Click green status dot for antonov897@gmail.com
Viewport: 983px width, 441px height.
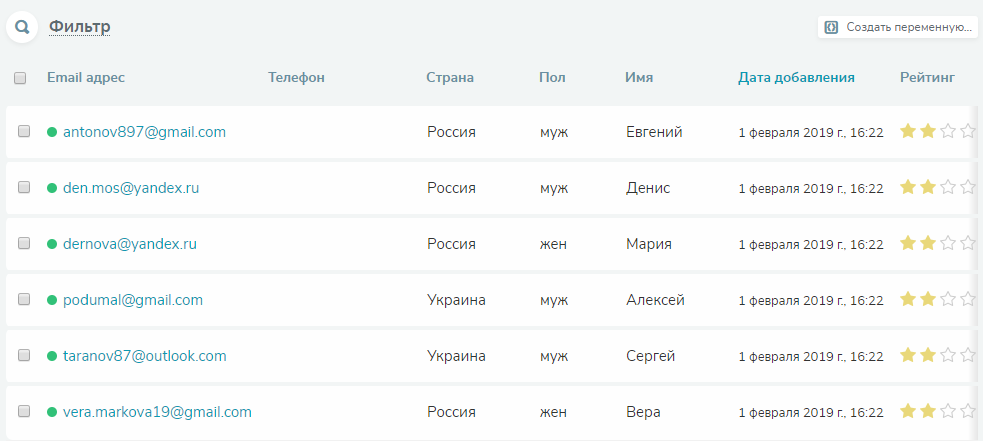tap(52, 132)
